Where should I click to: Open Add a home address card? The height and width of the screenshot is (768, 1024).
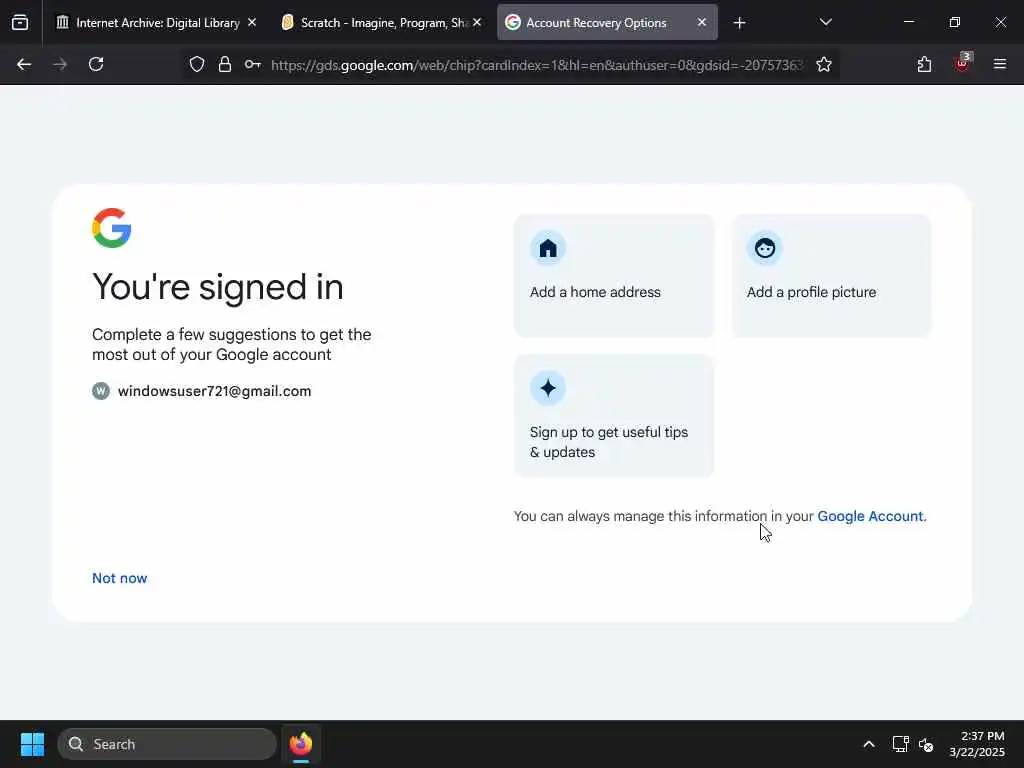[x=614, y=276]
